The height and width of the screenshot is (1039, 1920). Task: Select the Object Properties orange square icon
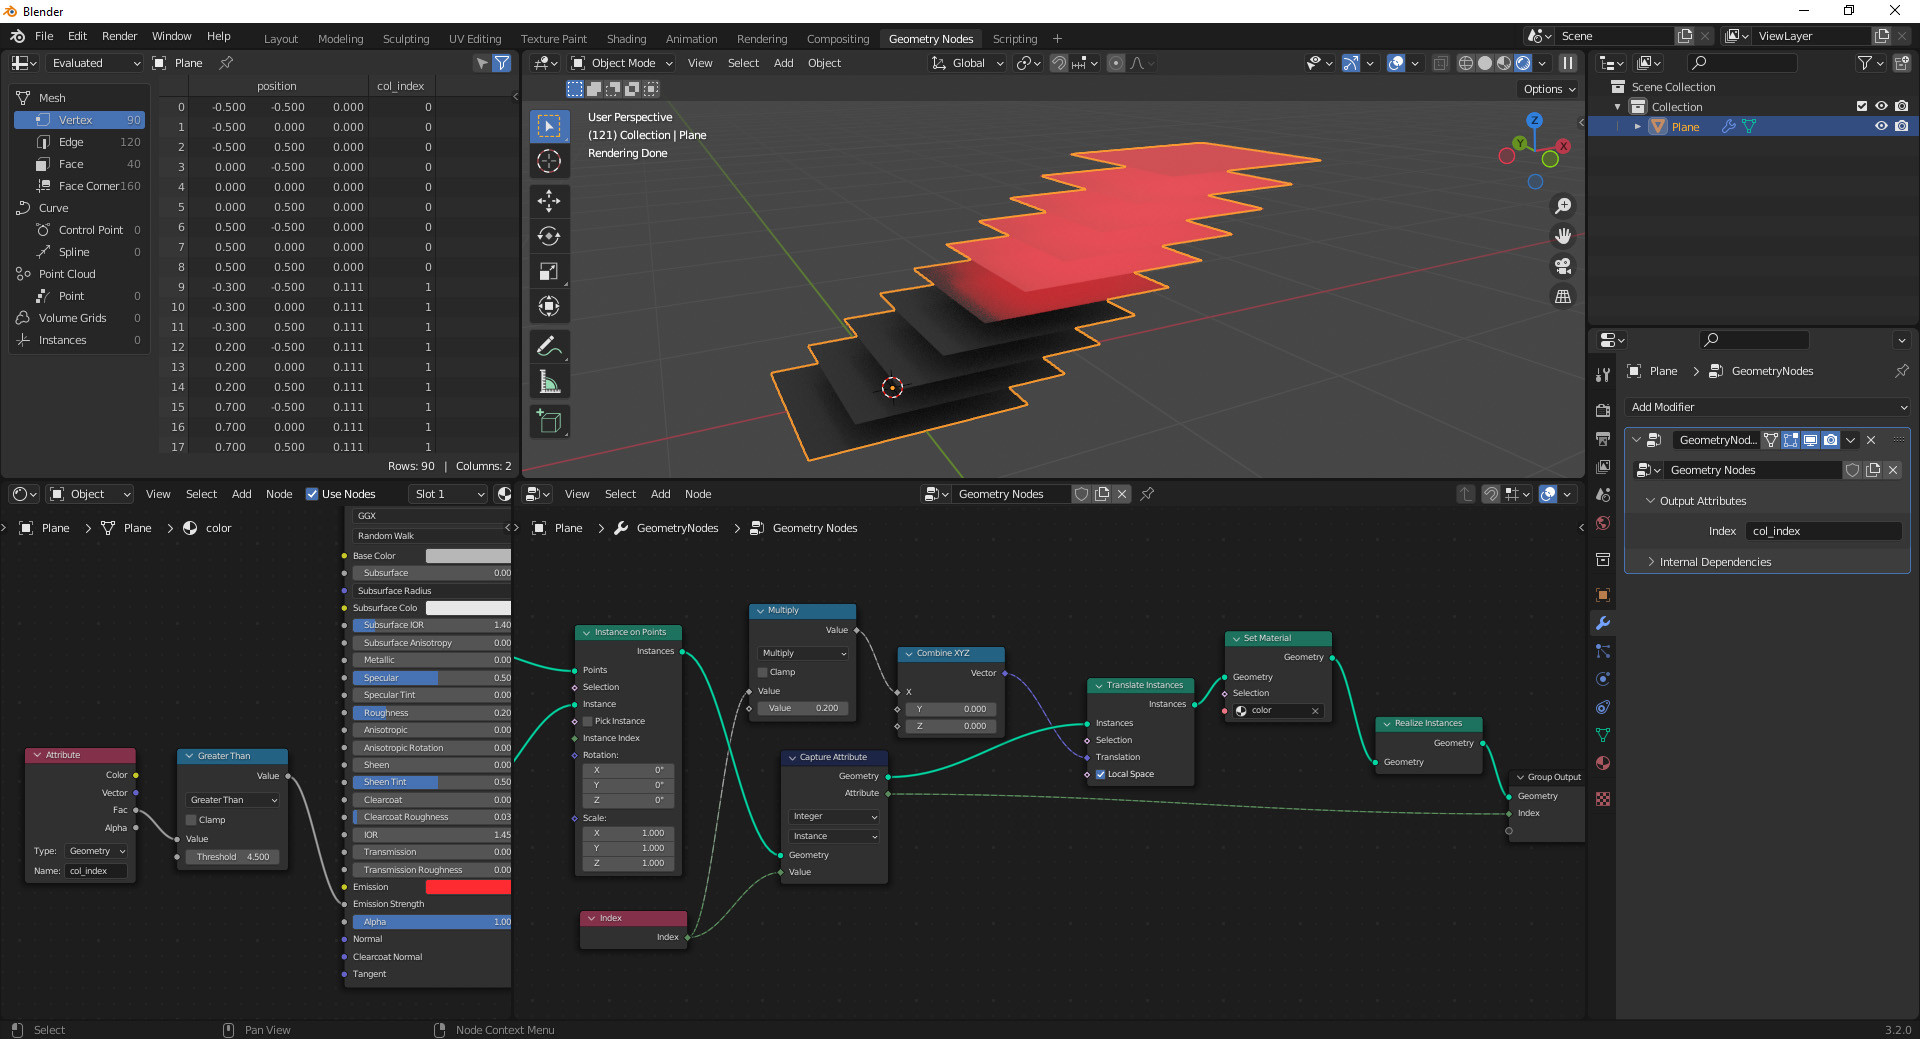pyautogui.click(x=1603, y=592)
